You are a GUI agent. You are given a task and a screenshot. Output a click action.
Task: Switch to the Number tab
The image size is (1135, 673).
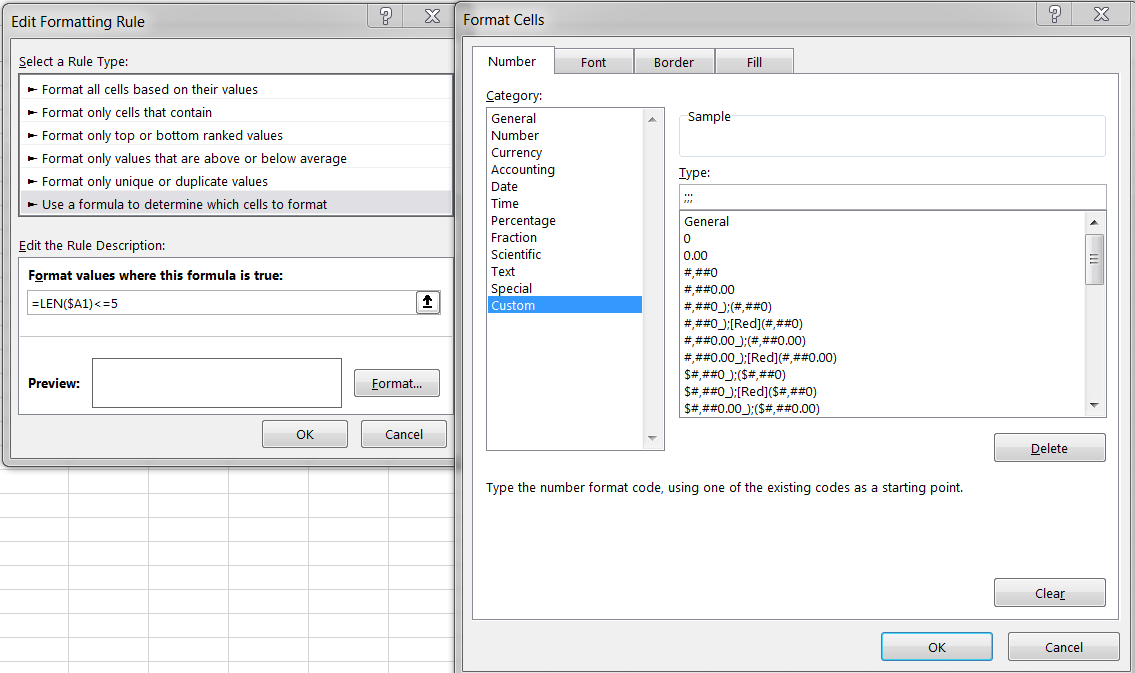pyautogui.click(x=512, y=62)
